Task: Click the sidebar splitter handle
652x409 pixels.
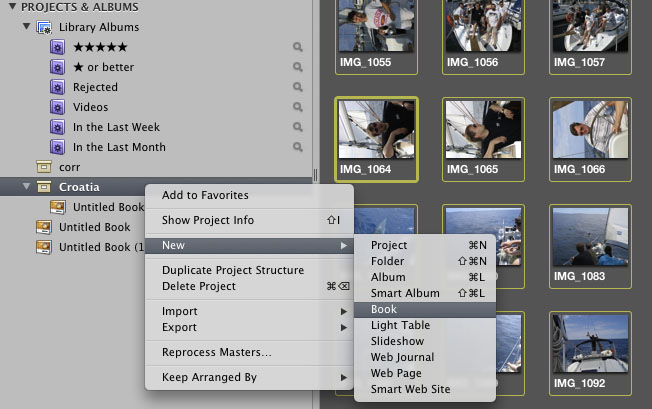Action: pos(315,175)
